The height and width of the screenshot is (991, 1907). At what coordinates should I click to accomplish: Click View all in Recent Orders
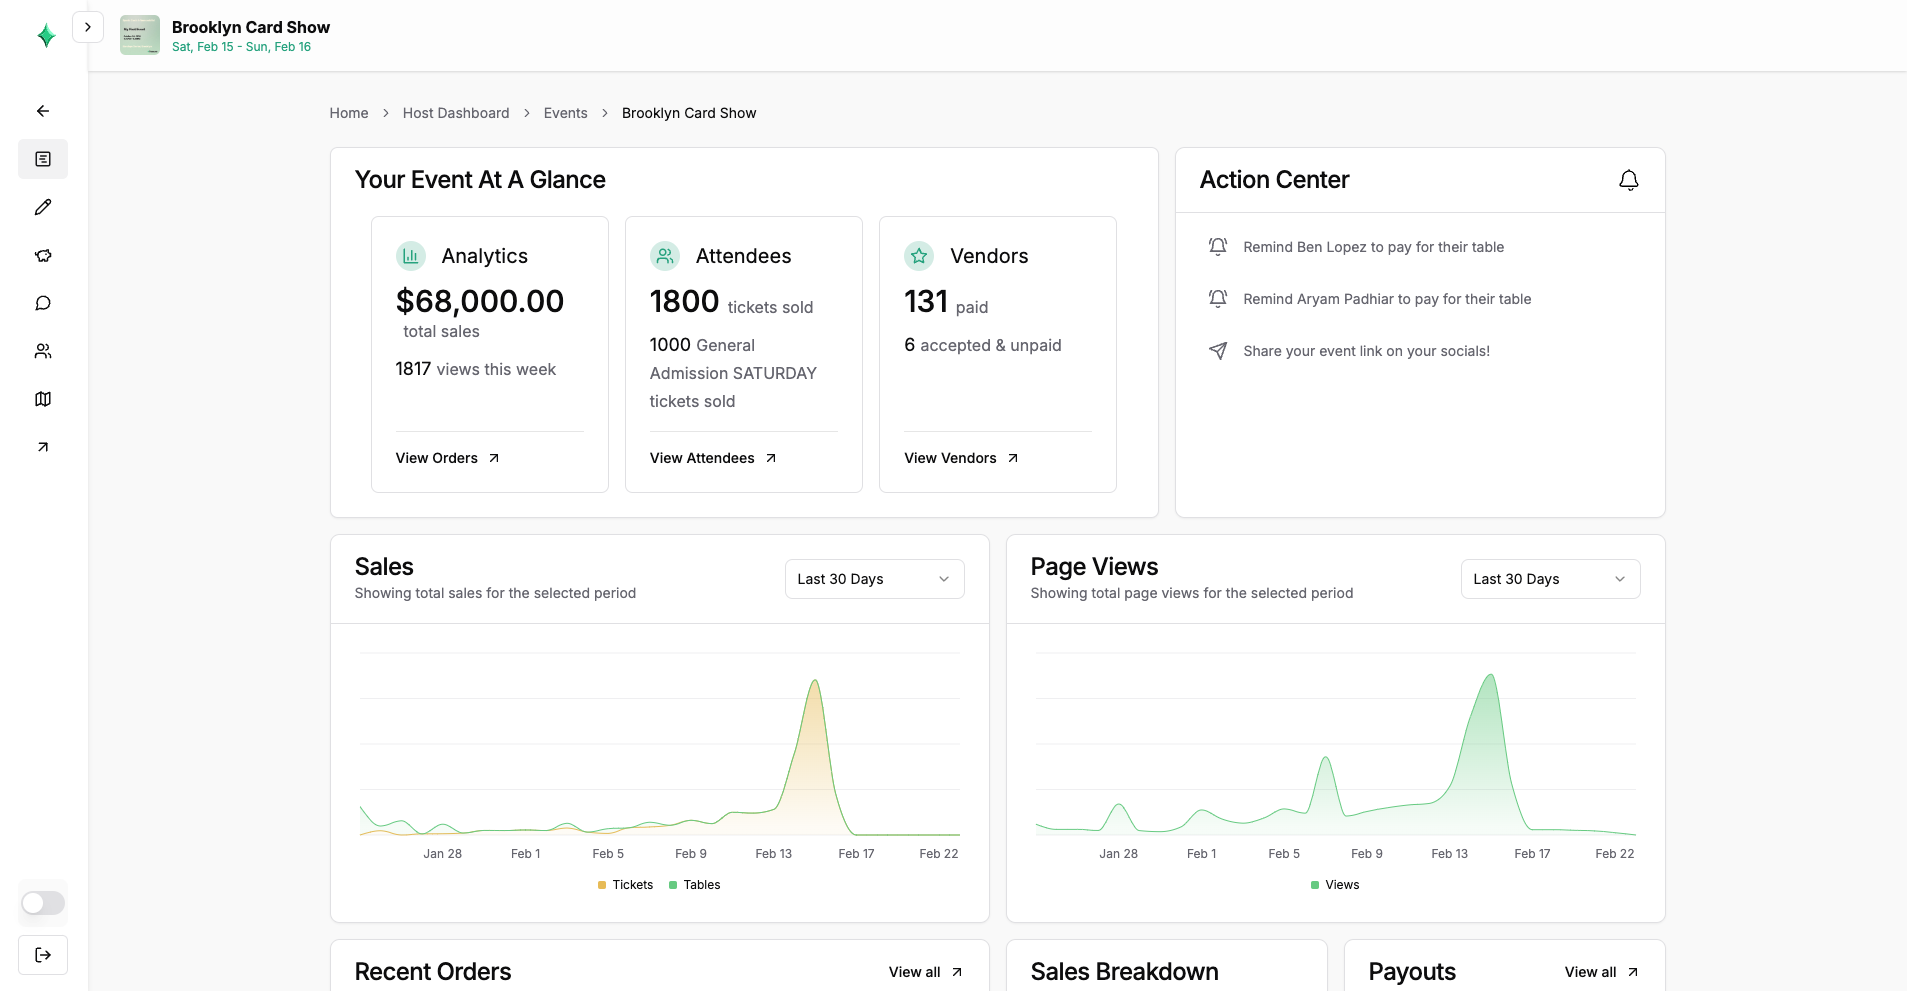pyautogui.click(x=925, y=972)
